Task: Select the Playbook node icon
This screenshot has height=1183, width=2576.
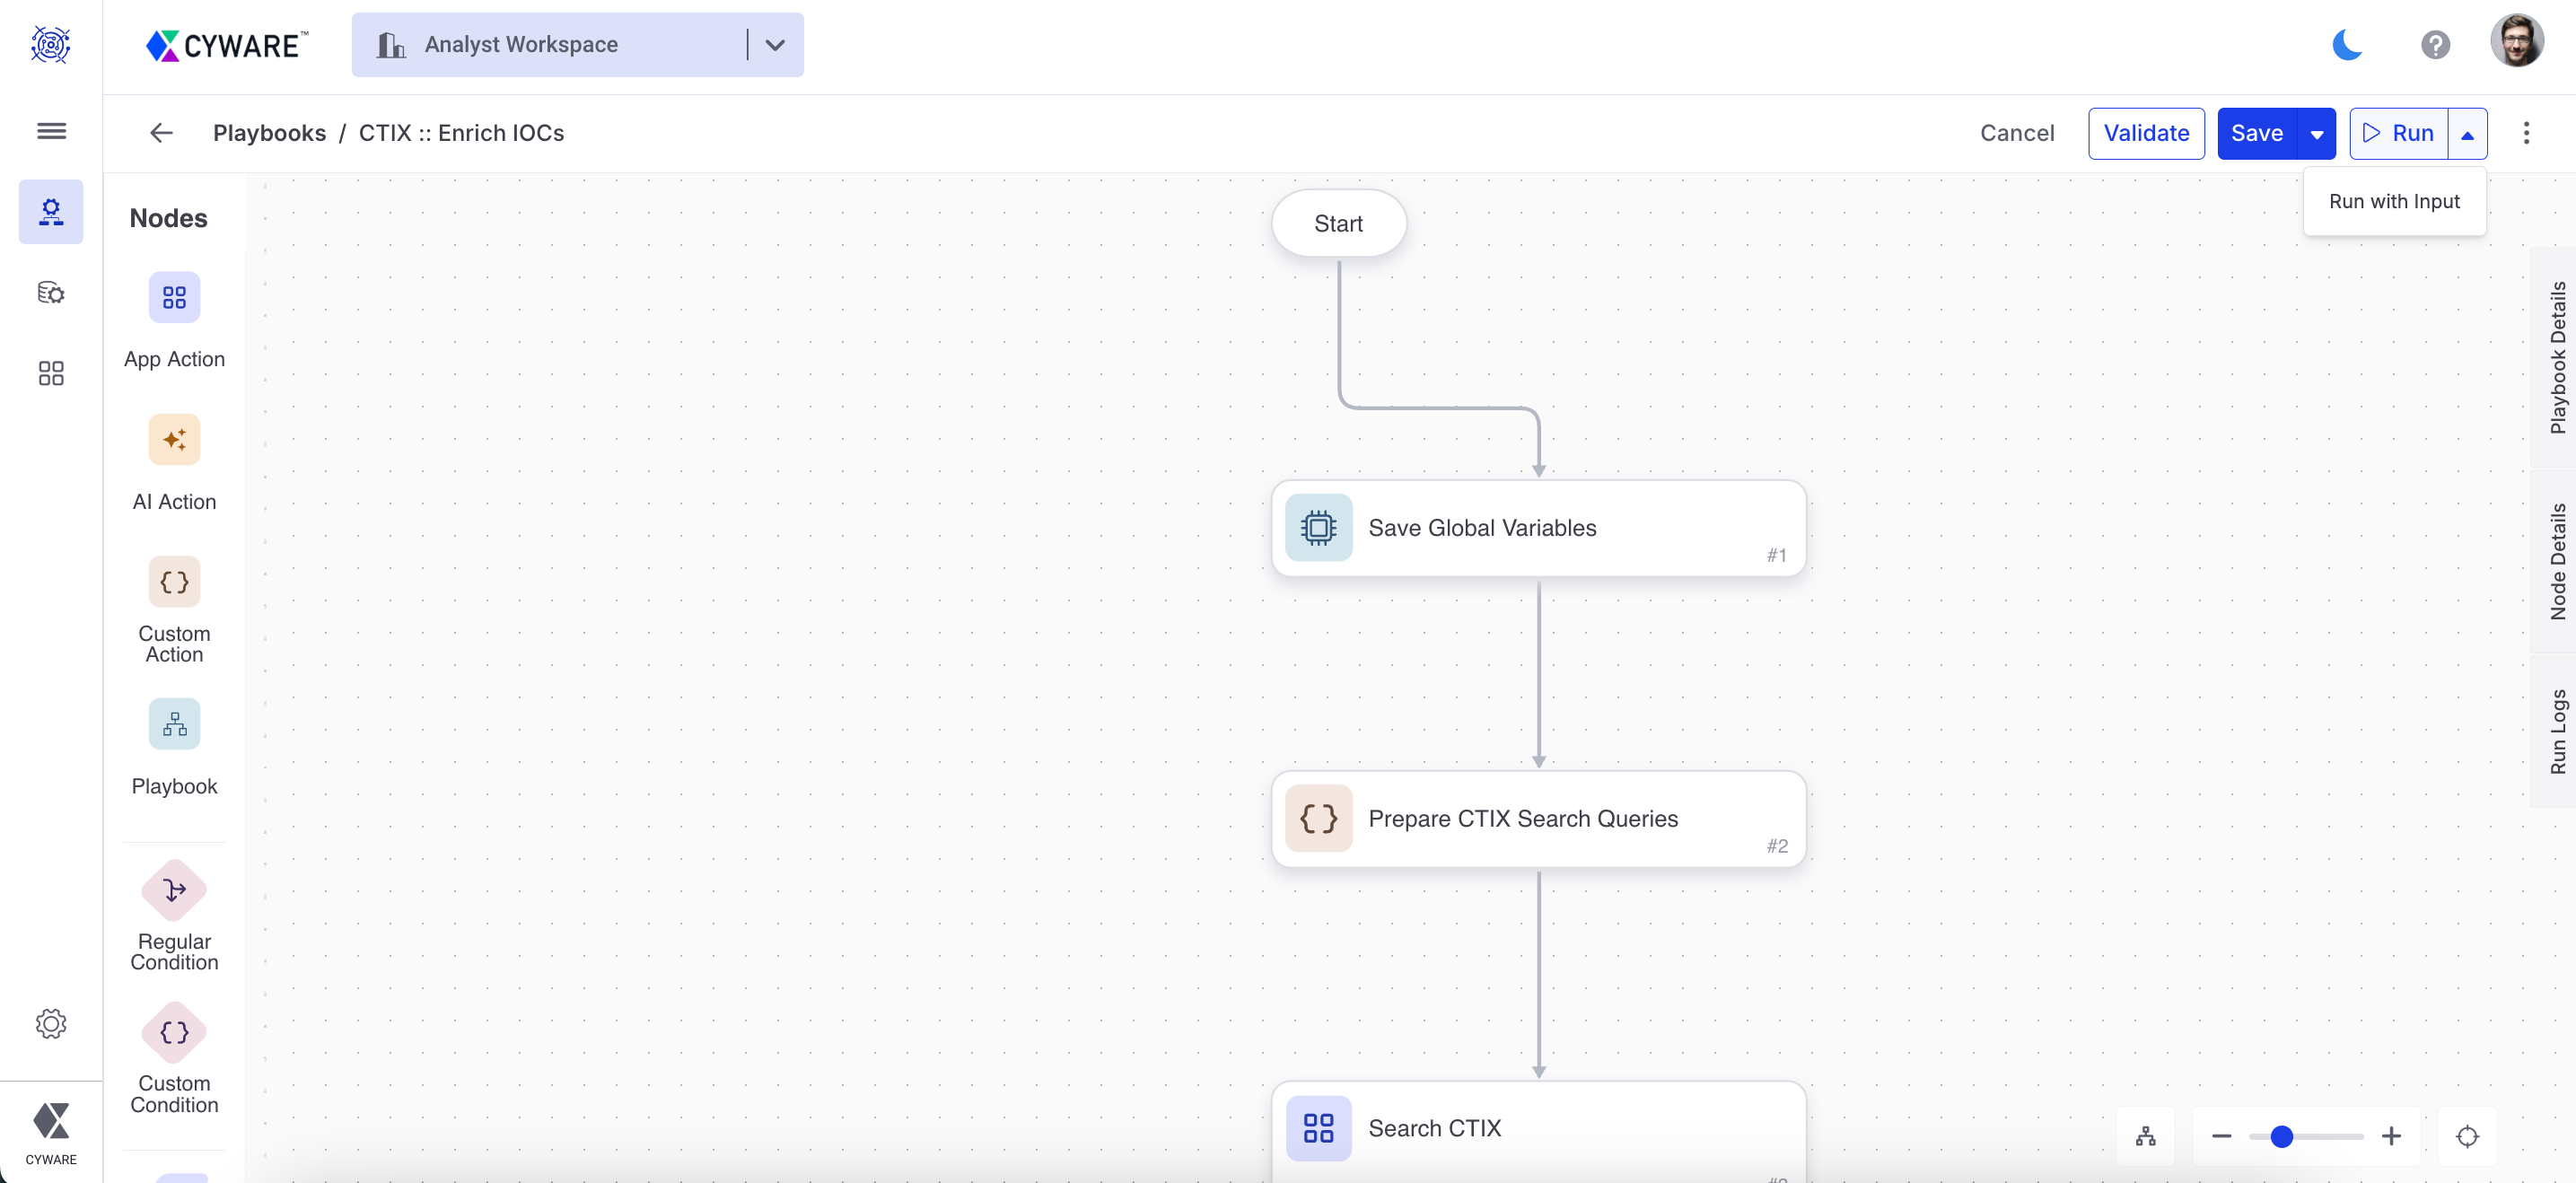Action: tap(174, 724)
